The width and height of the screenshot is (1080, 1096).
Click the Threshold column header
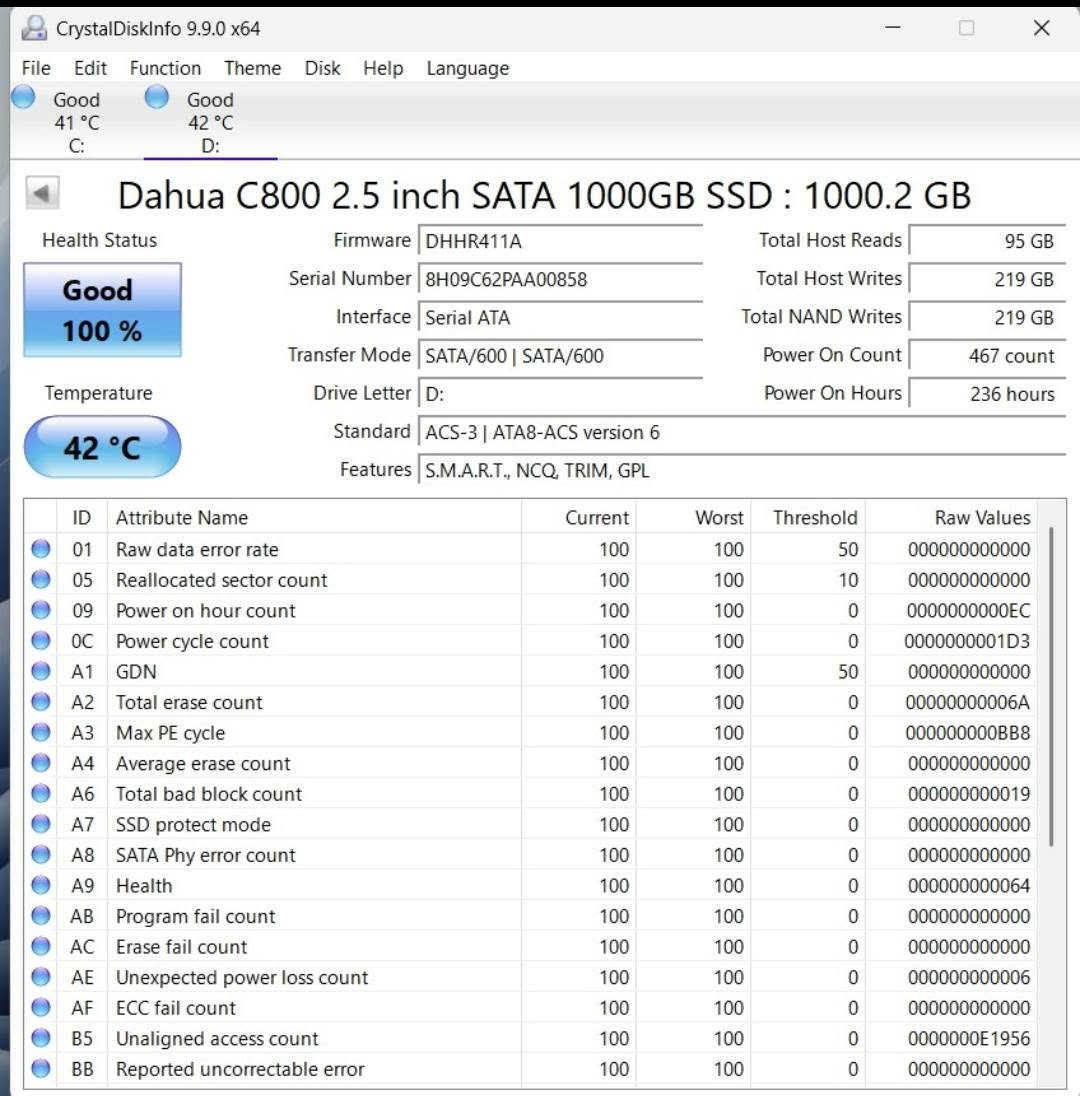808,517
